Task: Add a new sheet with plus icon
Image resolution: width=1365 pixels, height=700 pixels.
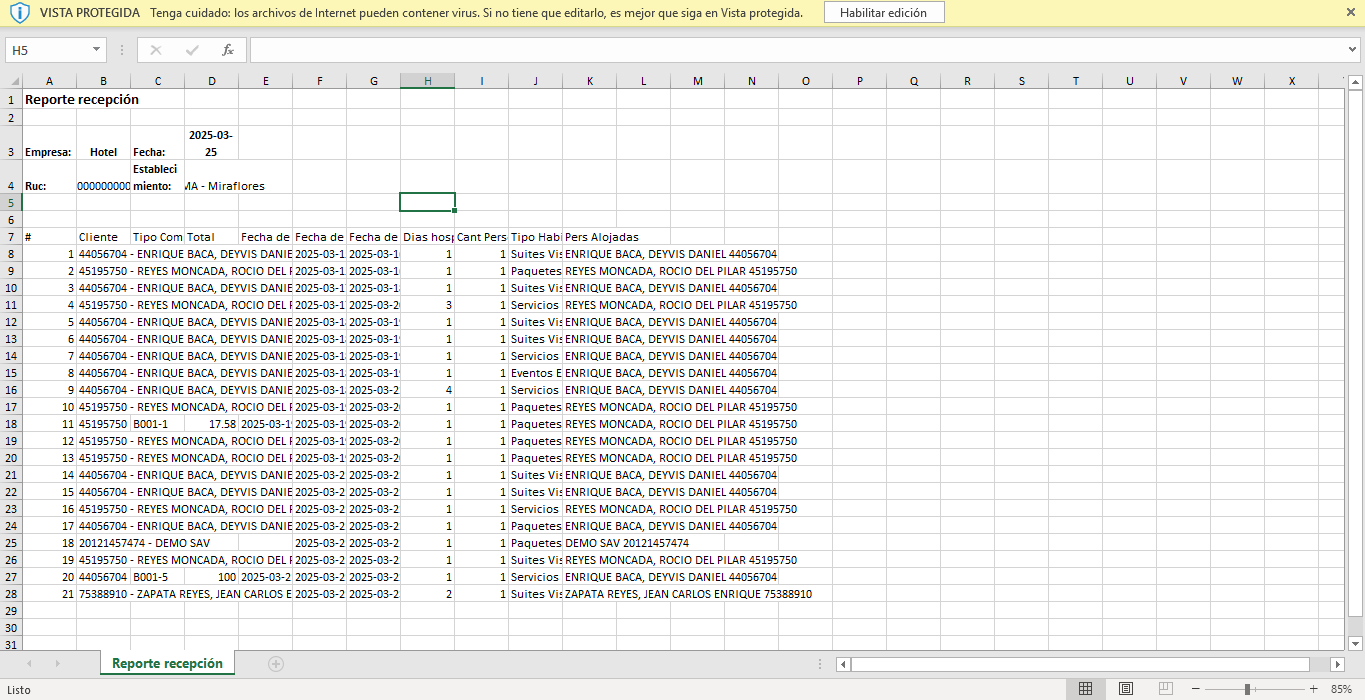Action: [276, 664]
